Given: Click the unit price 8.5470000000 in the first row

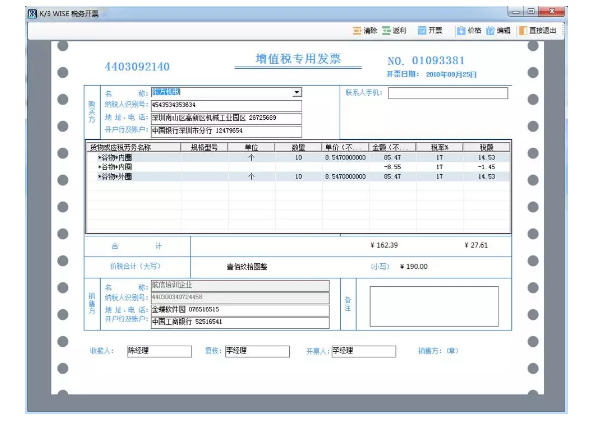Looking at the screenshot, I should click(x=346, y=158).
